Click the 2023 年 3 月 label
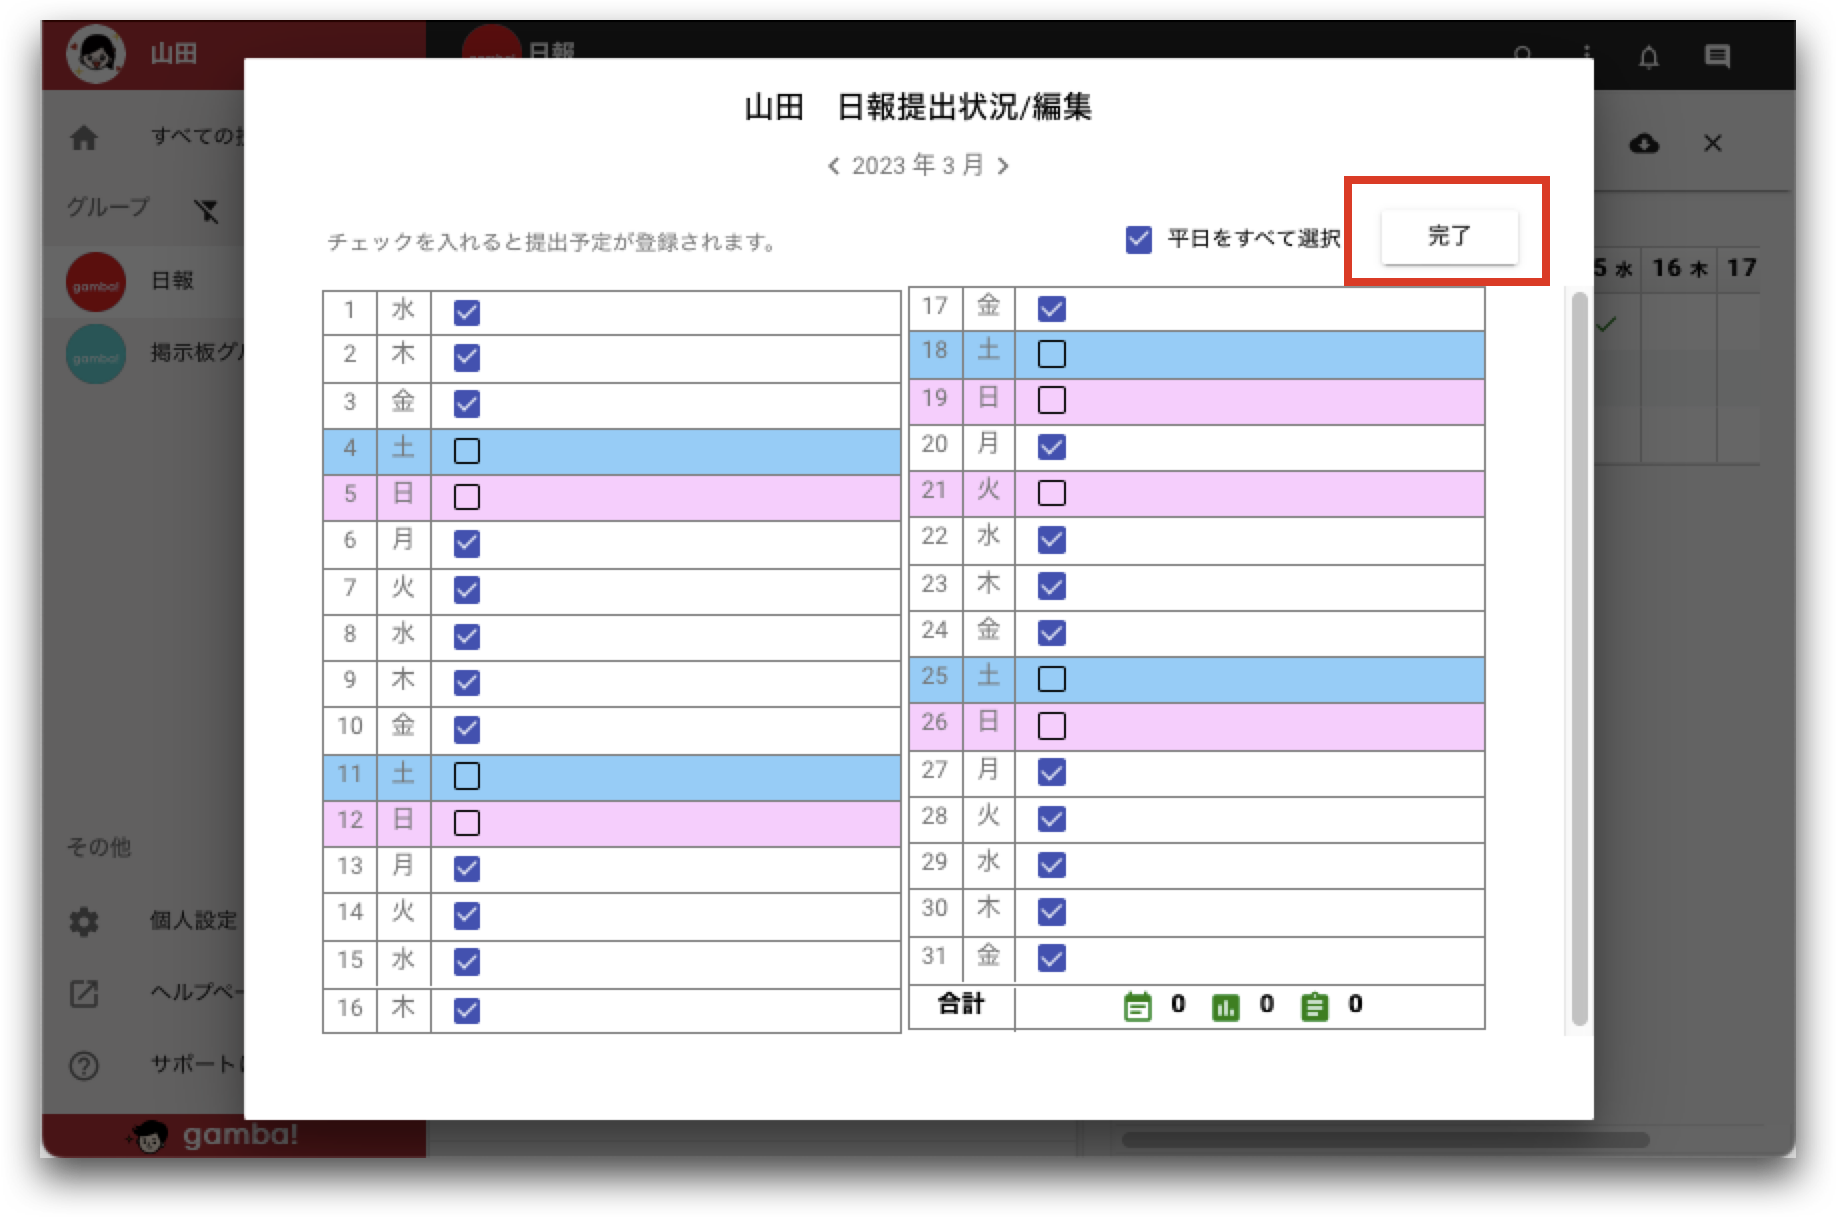Viewport: 1836px width, 1218px height. pyautogui.click(x=917, y=166)
